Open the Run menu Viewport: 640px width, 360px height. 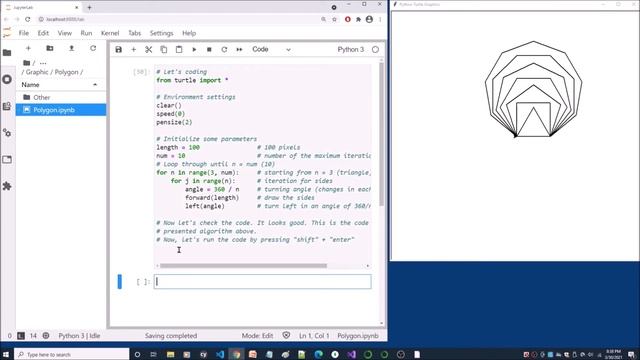point(86,33)
